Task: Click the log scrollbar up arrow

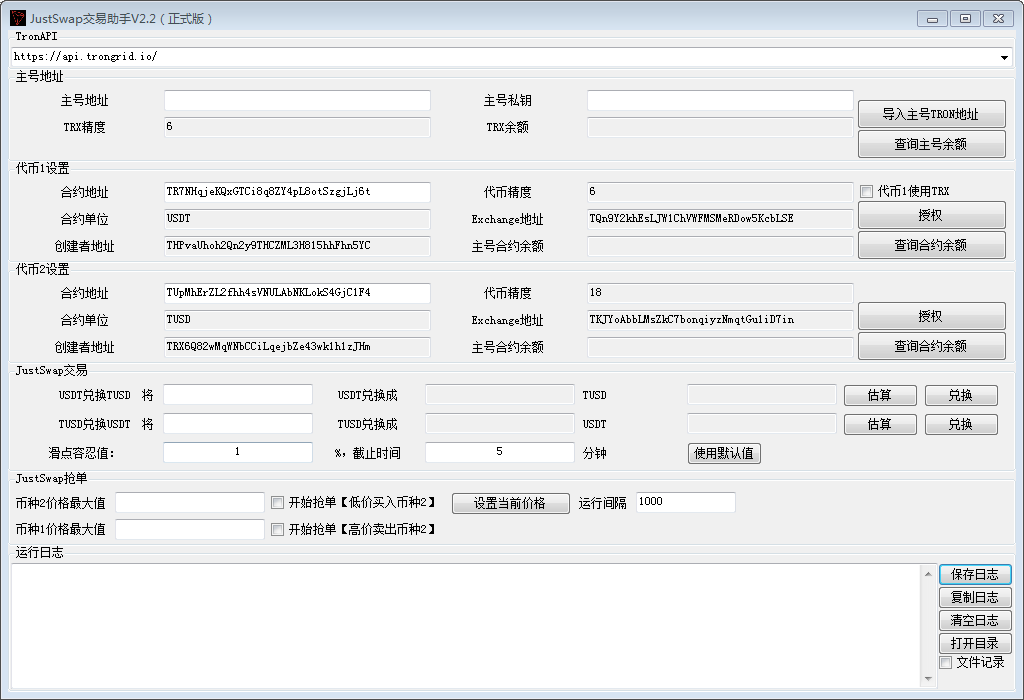Action: point(928,574)
